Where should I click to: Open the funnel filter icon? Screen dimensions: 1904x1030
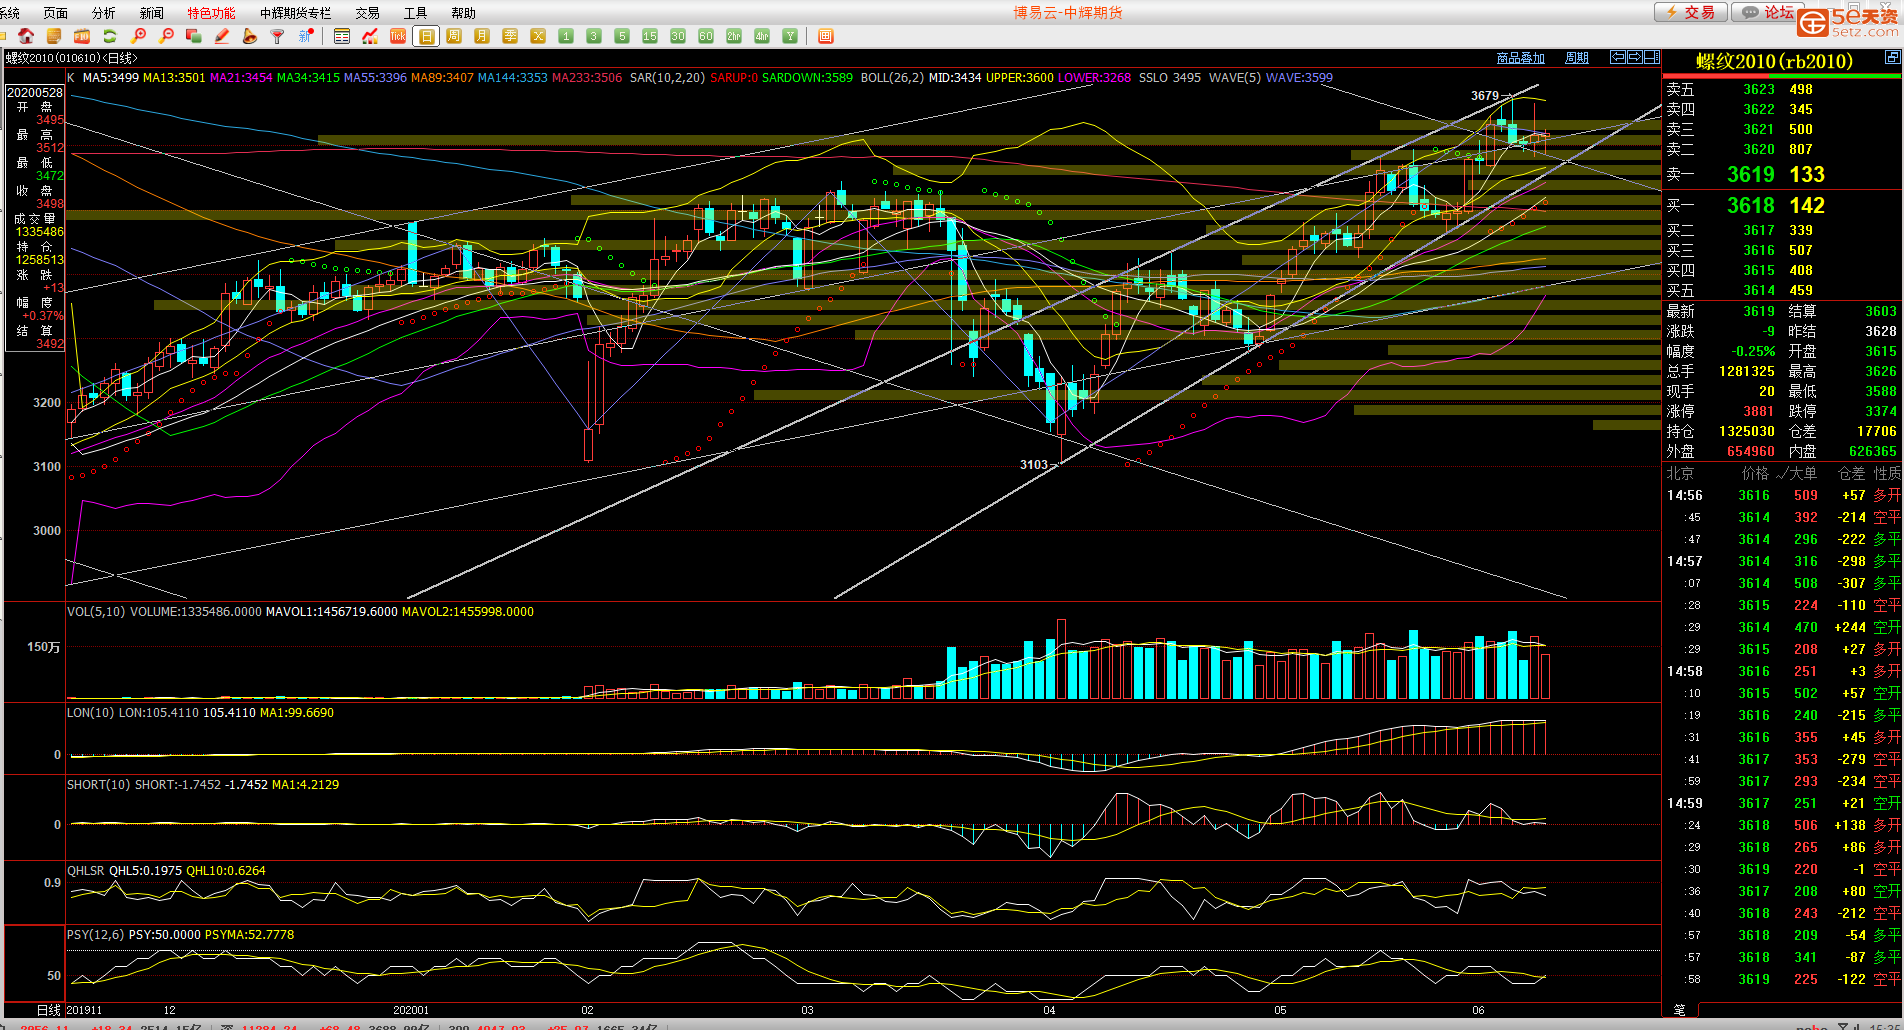pos(278,36)
